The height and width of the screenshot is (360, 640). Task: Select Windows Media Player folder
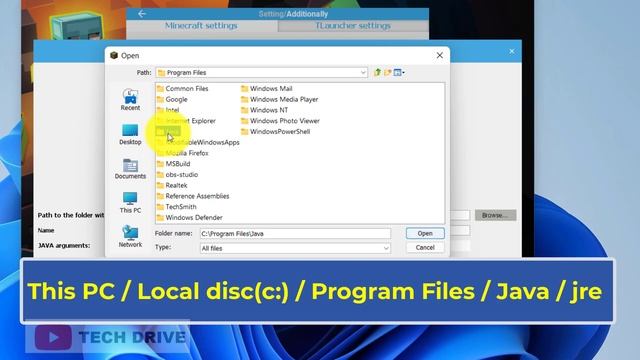[280, 99]
